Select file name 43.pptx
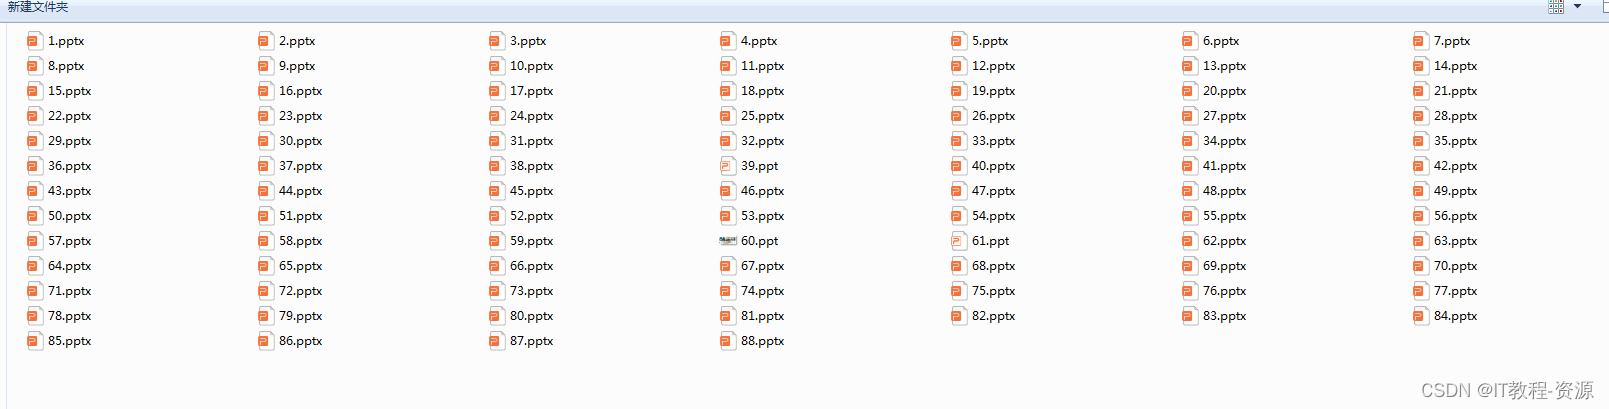Viewport: 1609px width, 409px height. pyautogui.click(x=70, y=191)
